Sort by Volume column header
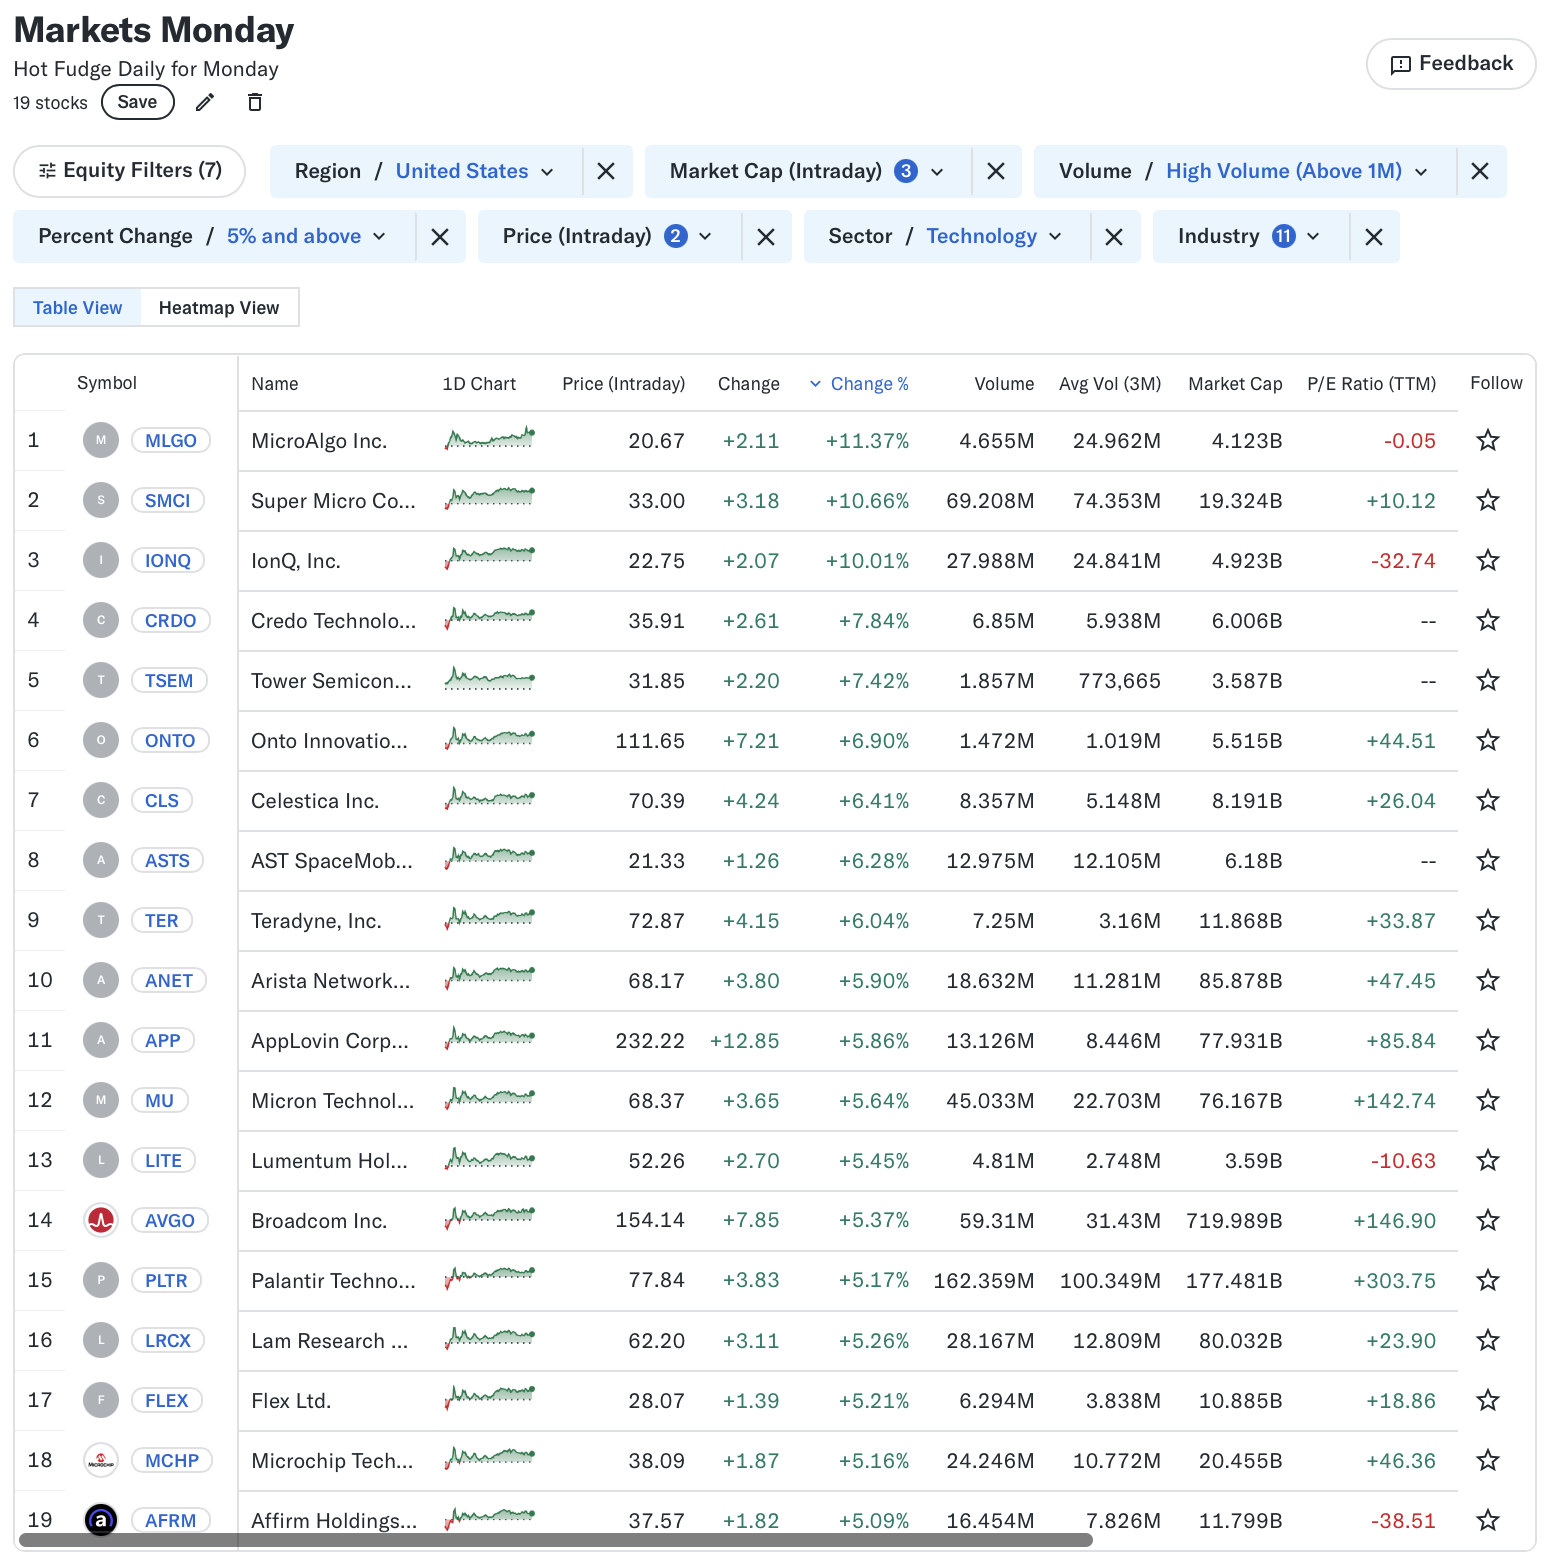This screenshot has height=1568, width=1550. point(1004,384)
